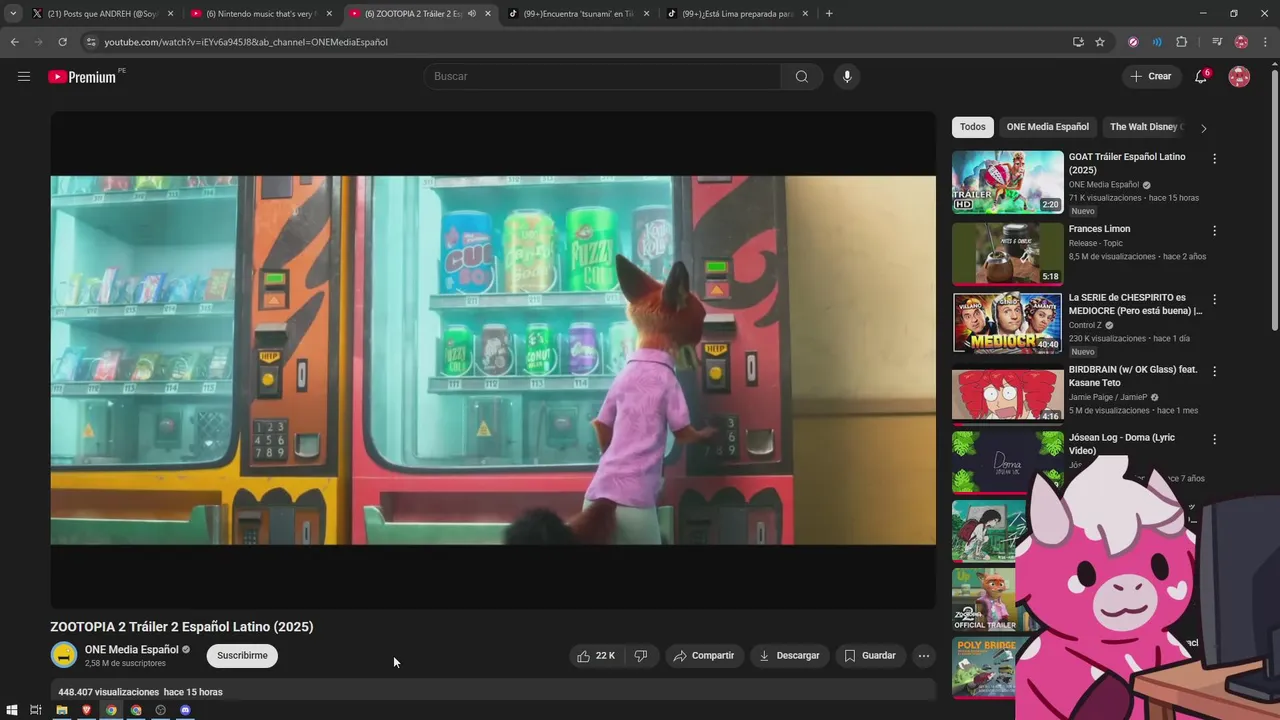Image resolution: width=1280 pixels, height=720 pixels.
Task: Select The Walt Disney filter chip
Action: coord(1145,127)
